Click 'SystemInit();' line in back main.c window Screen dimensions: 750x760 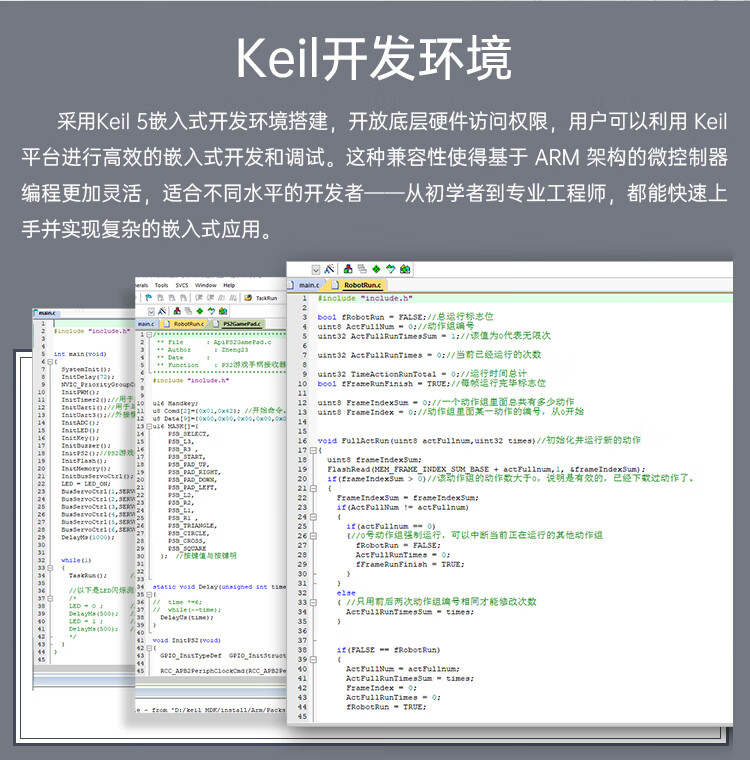click(86, 369)
